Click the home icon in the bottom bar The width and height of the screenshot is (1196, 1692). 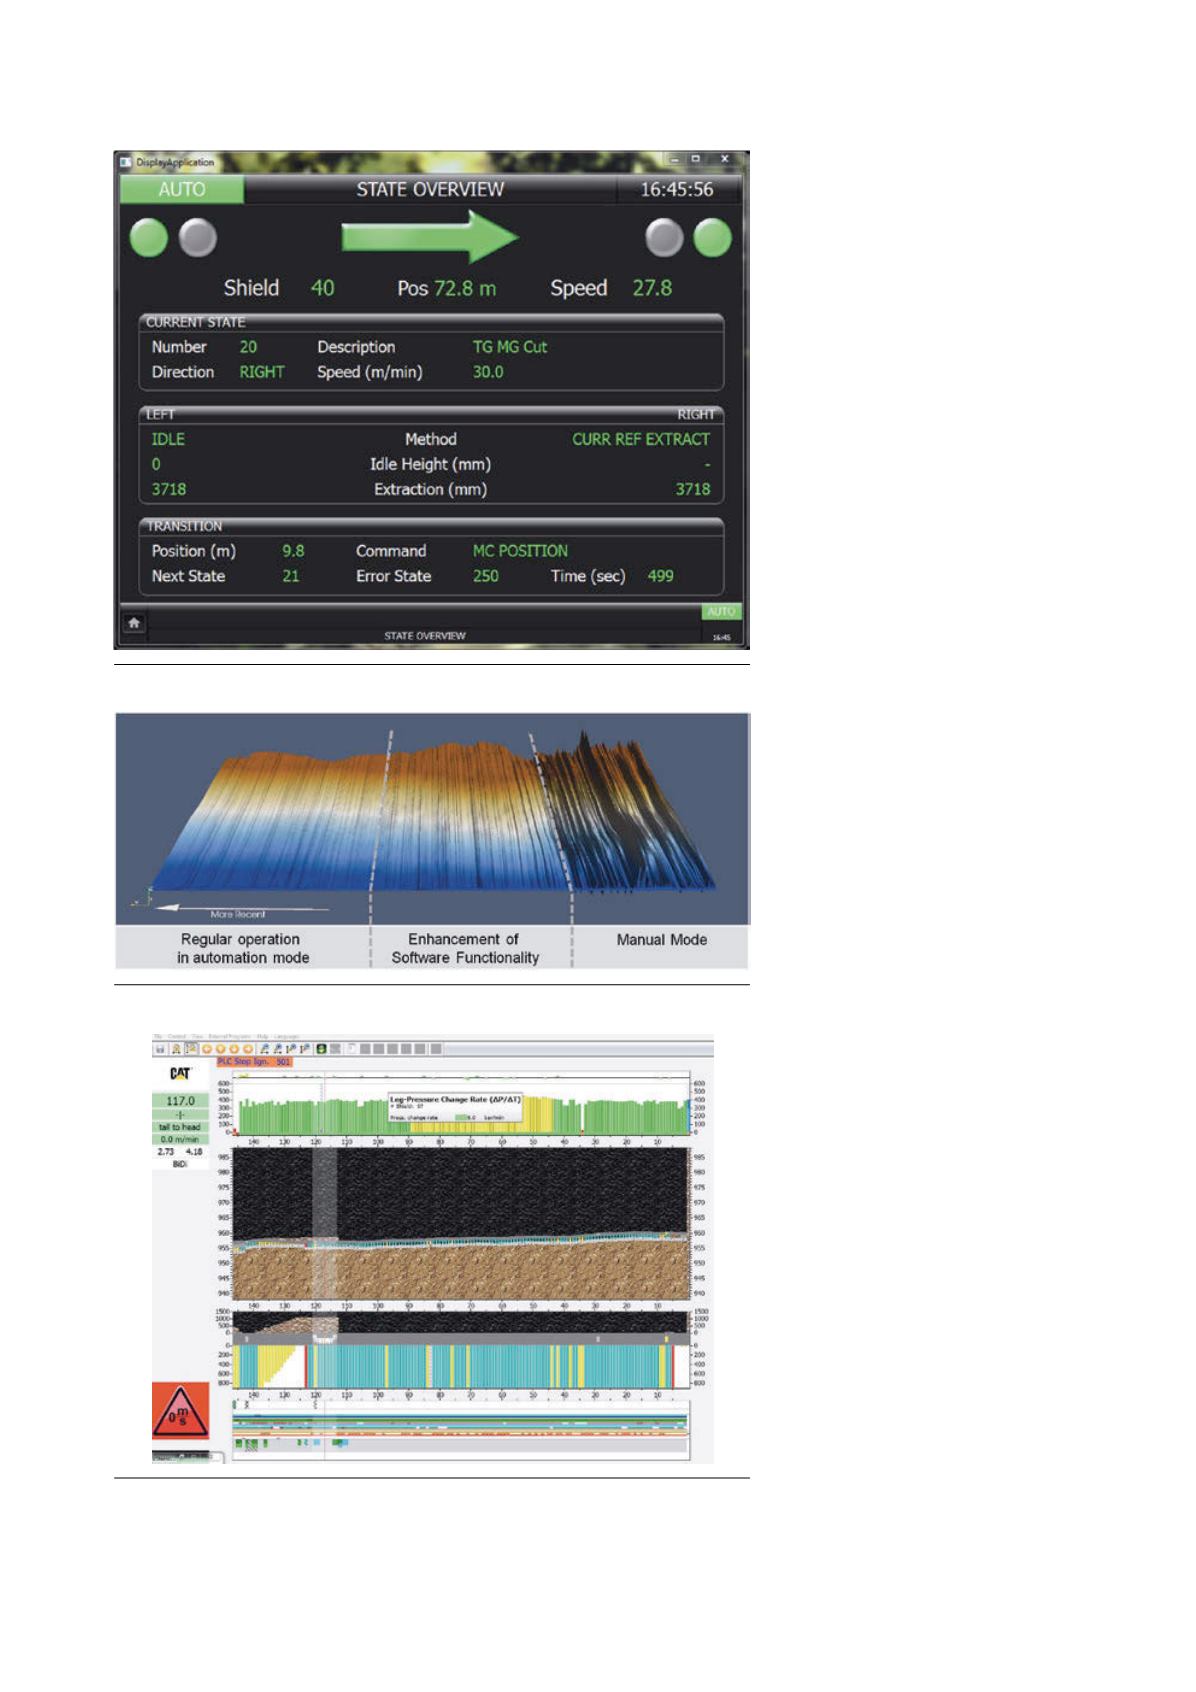click(134, 623)
